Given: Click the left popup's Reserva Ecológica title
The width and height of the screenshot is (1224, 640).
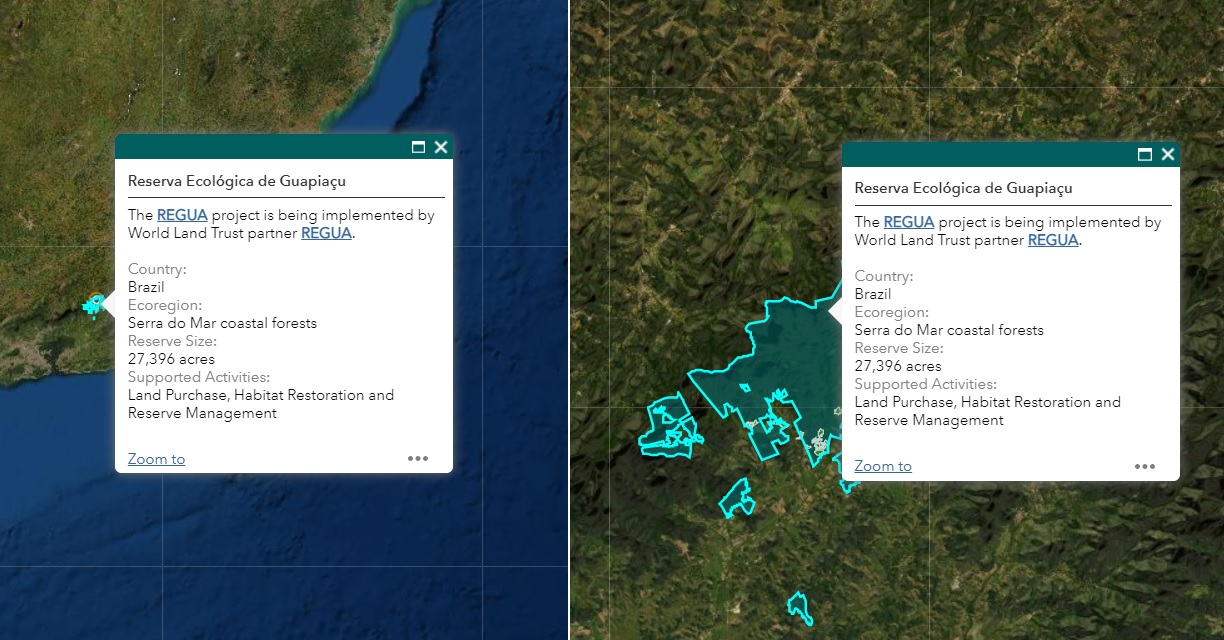Looking at the screenshot, I should click(237, 181).
